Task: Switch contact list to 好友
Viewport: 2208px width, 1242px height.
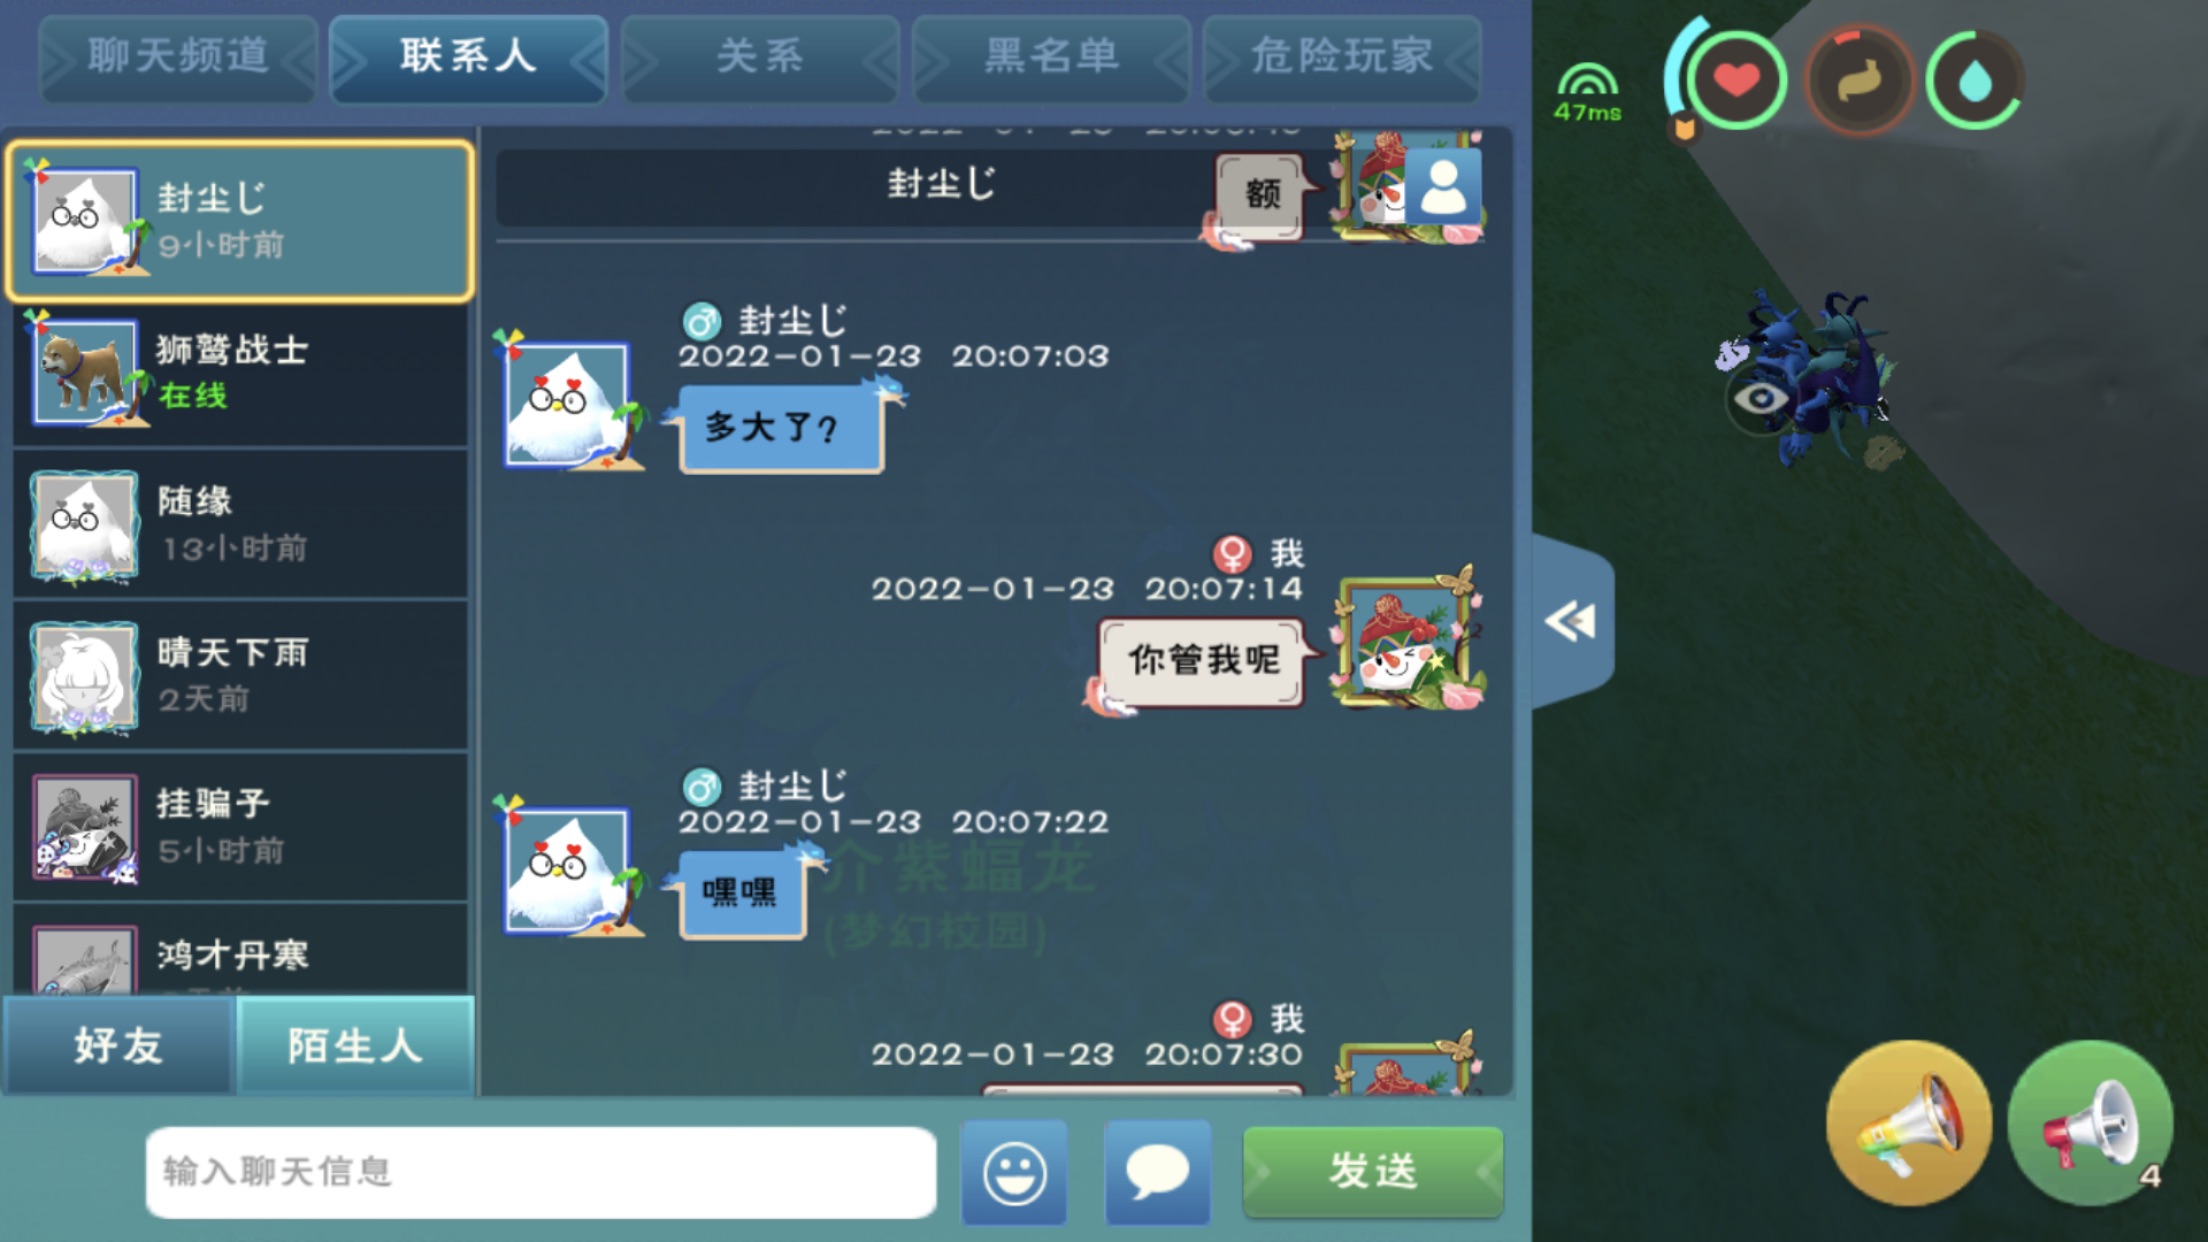Action: pyautogui.click(x=118, y=1045)
